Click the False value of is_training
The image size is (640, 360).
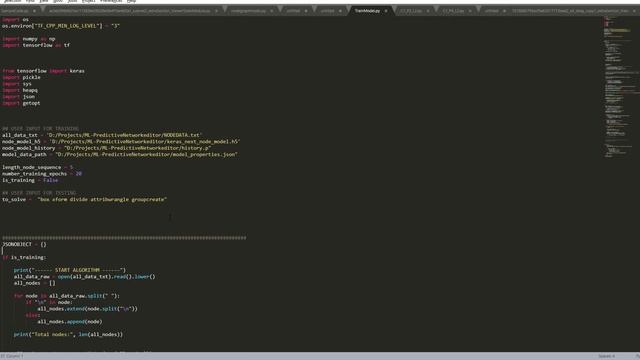click(51, 180)
